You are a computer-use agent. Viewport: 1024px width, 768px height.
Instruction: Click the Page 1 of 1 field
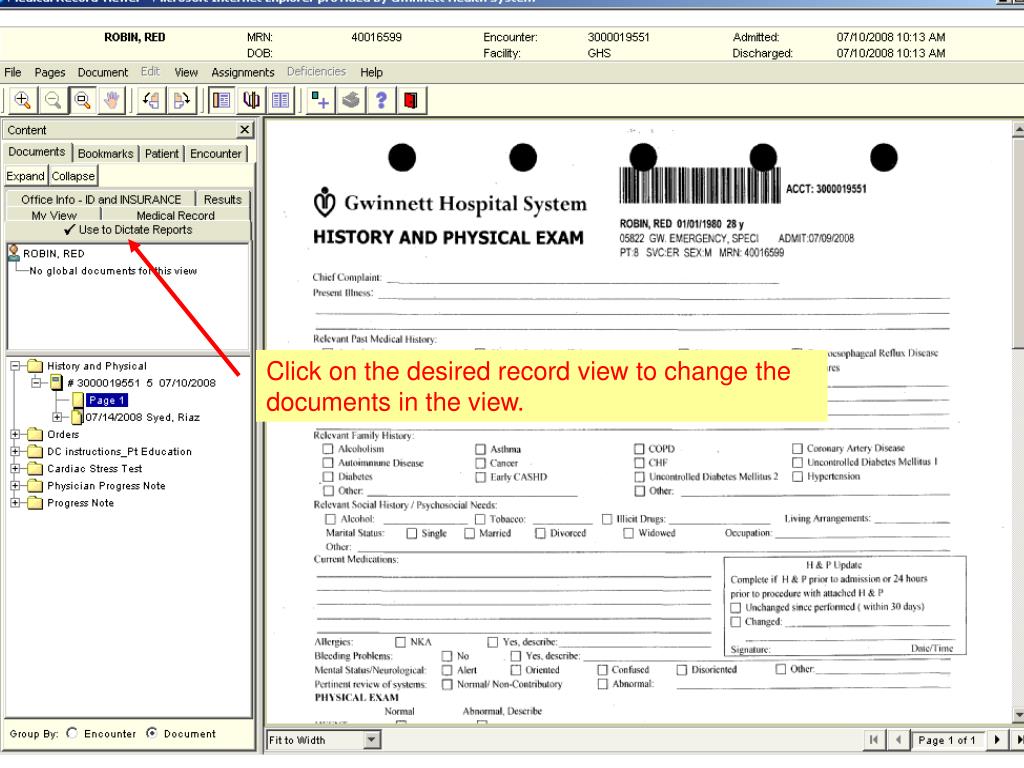(947, 740)
